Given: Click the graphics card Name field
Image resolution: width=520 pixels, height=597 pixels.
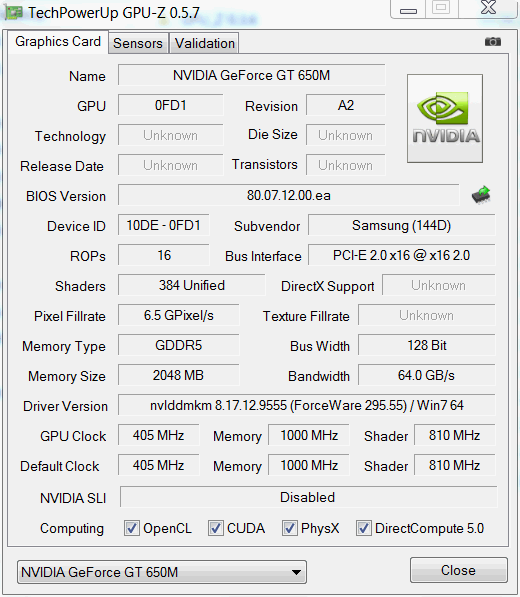Looking at the screenshot, I should click(252, 75).
